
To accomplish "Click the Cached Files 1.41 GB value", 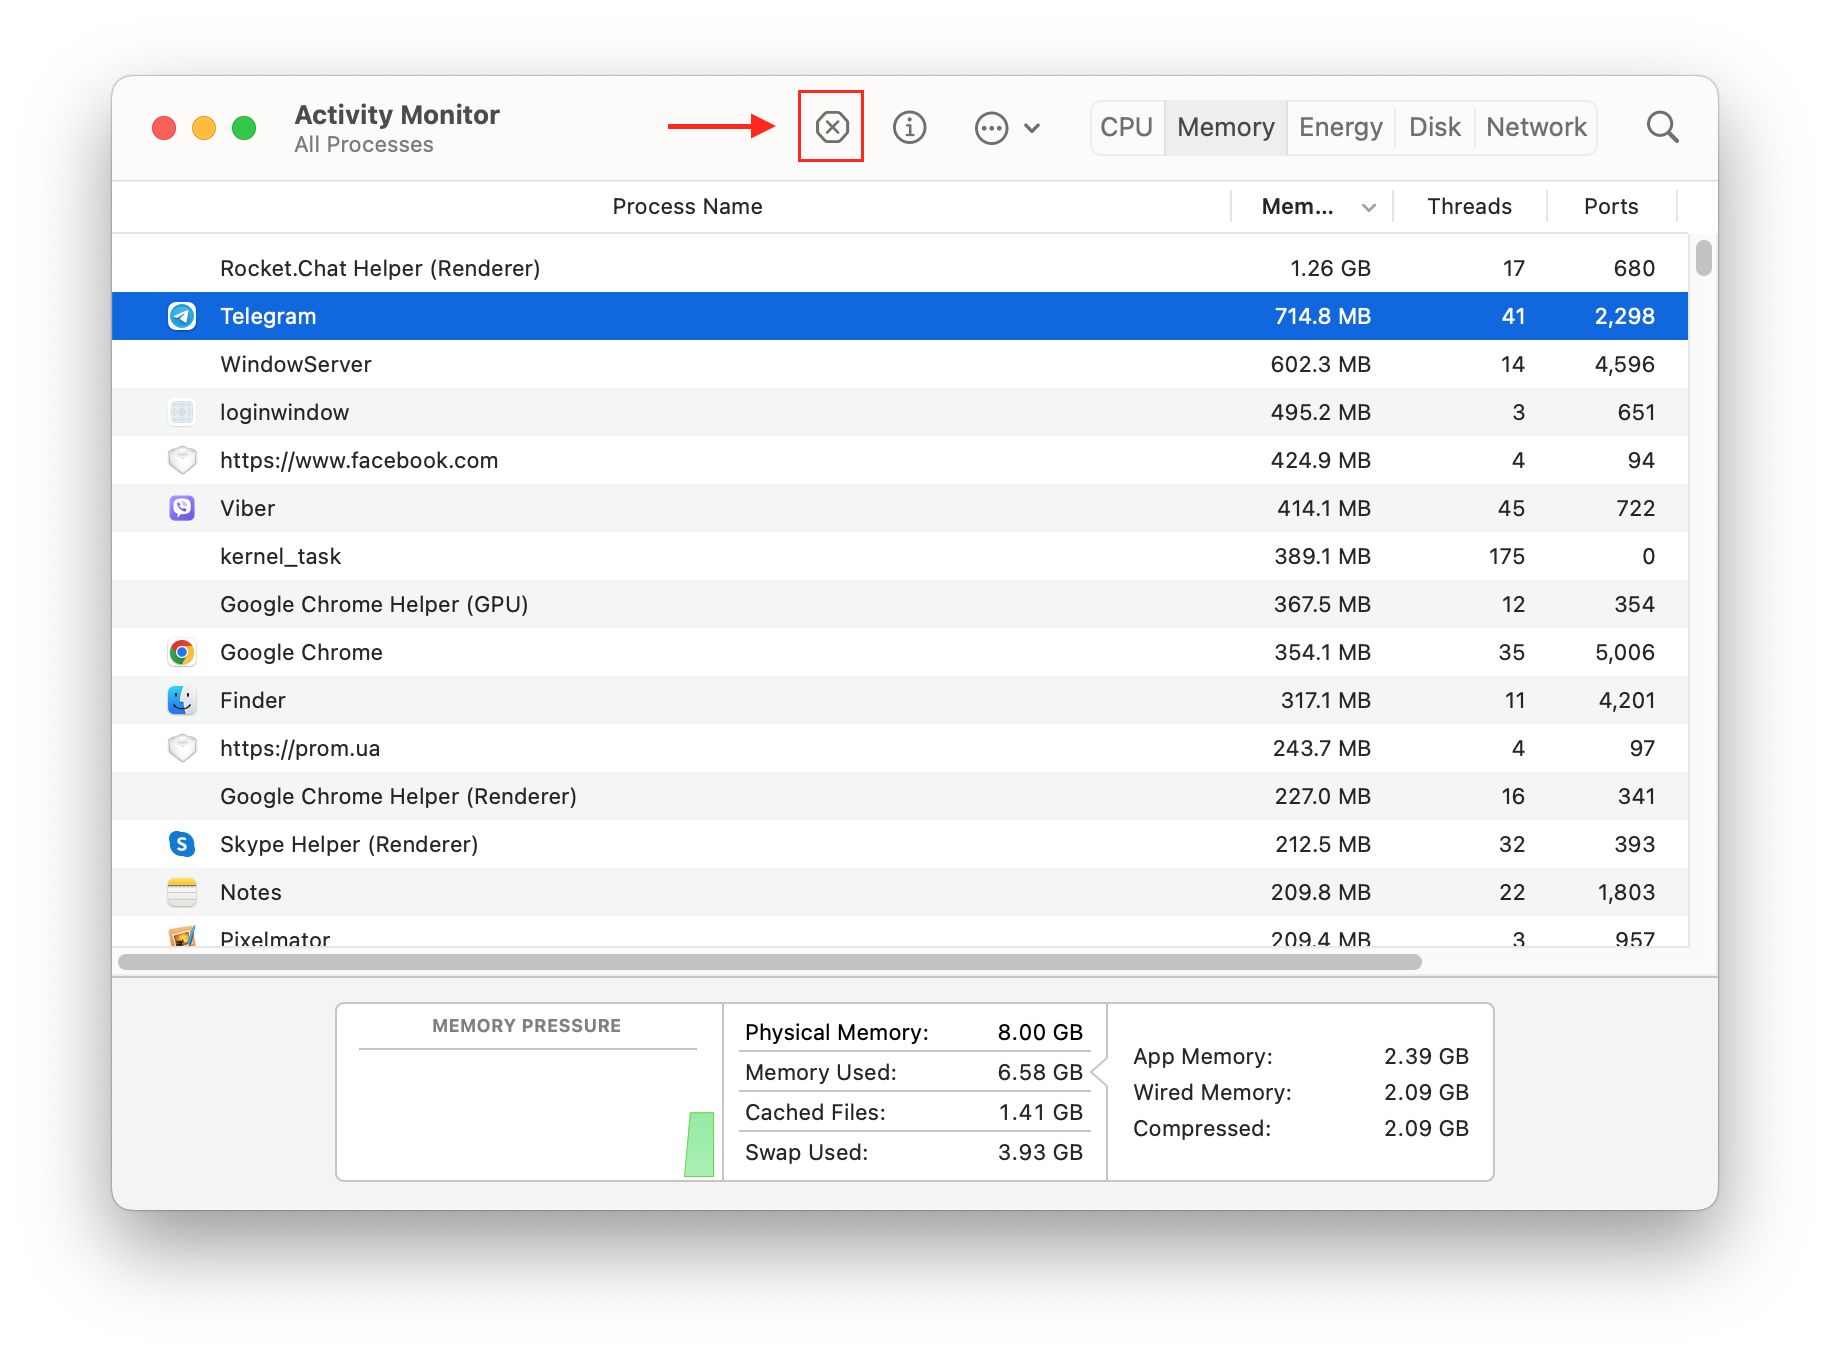I will point(1040,1112).
